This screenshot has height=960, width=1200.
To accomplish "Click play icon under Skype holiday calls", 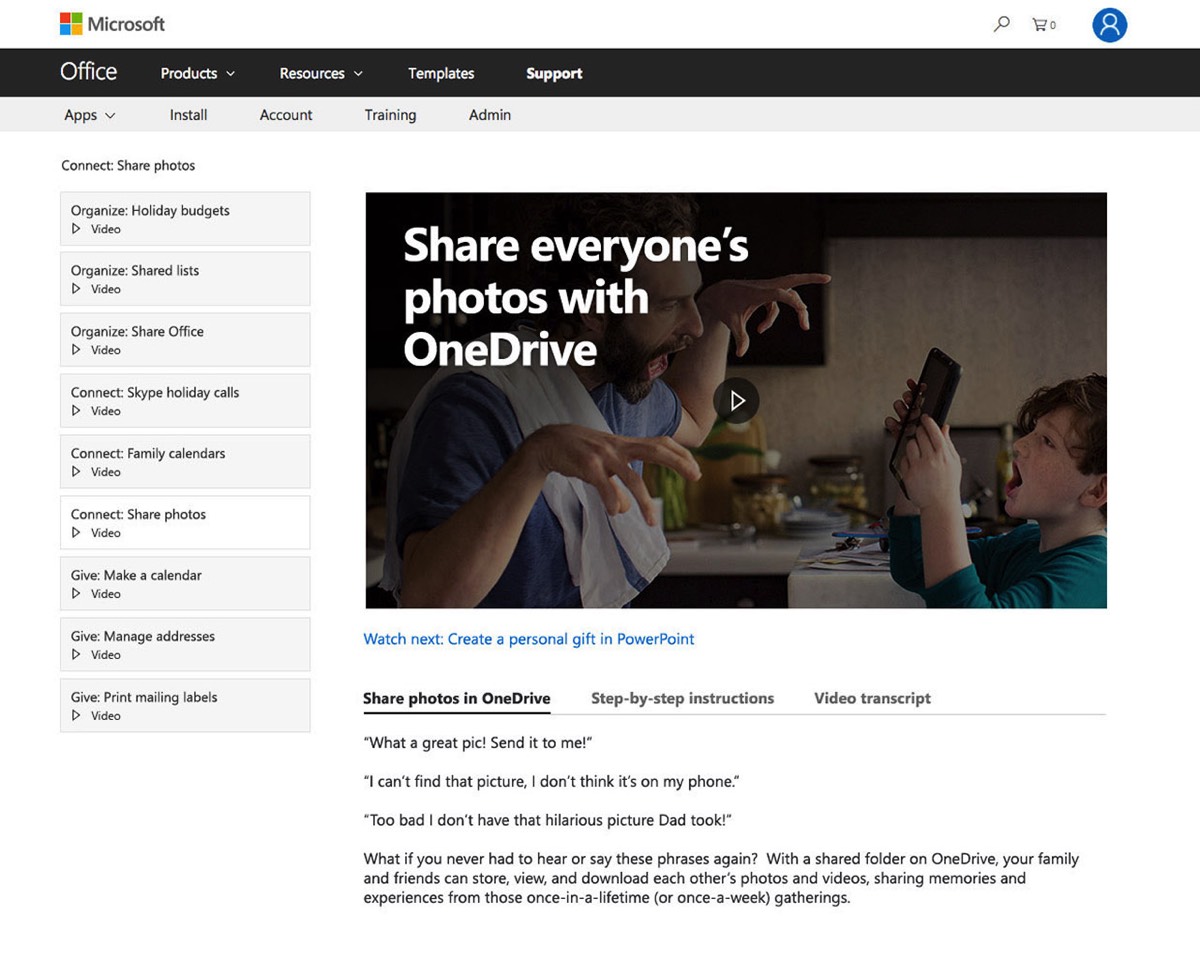I will point(76,411).
